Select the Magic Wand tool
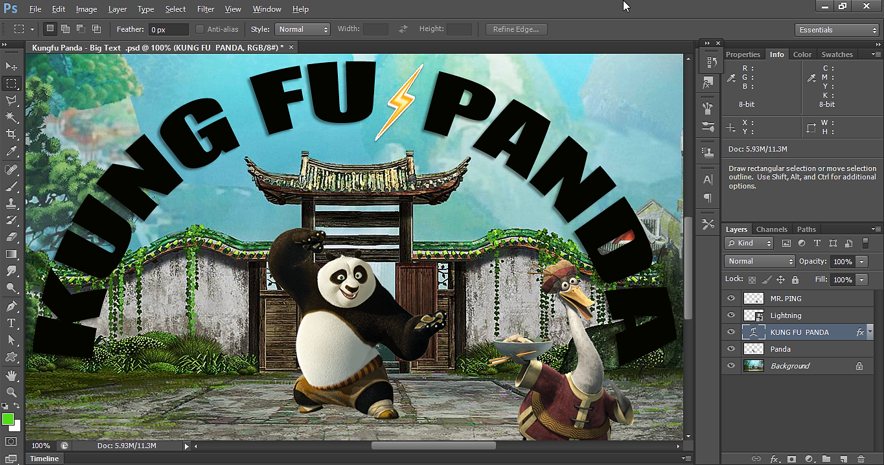Viewport: 885px width, 465px height. click(11, 117)
